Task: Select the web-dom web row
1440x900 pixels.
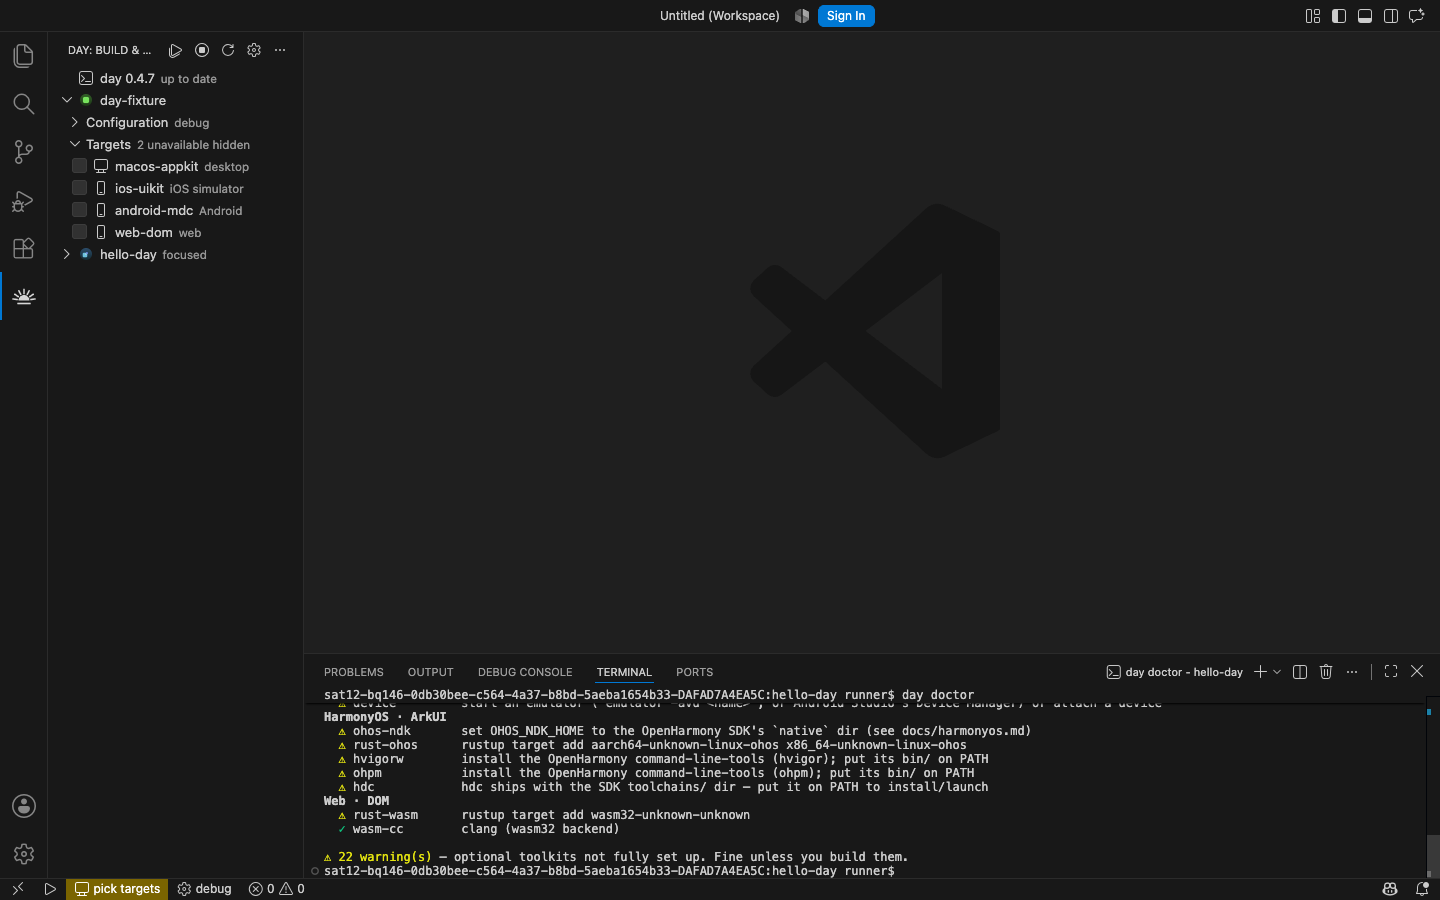Action: 176,232
